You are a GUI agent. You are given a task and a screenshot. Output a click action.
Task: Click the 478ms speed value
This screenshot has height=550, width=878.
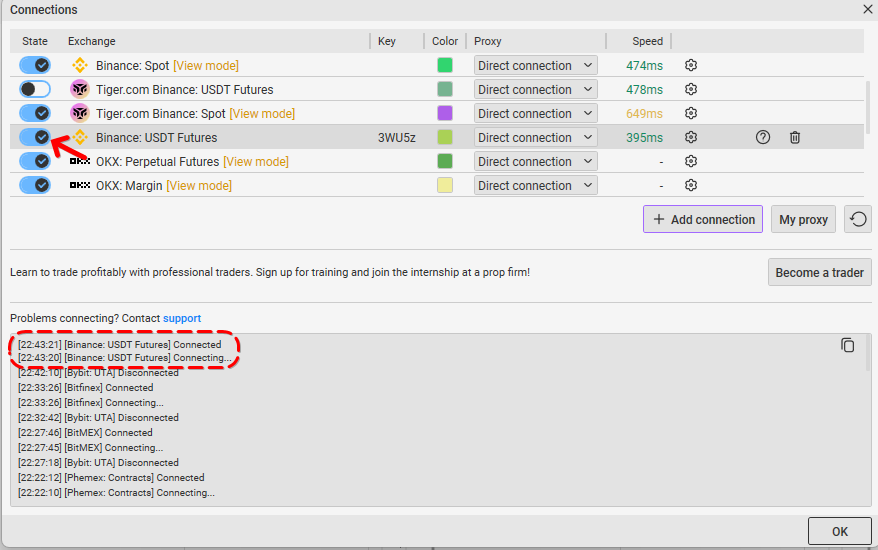[x=644, y=90]
